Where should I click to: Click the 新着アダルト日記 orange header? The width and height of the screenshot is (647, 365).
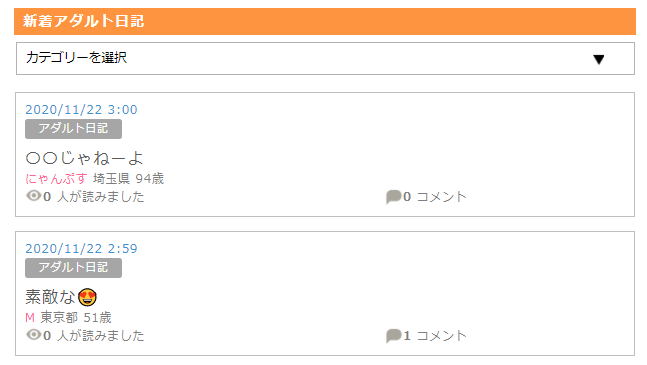(325, 21)
